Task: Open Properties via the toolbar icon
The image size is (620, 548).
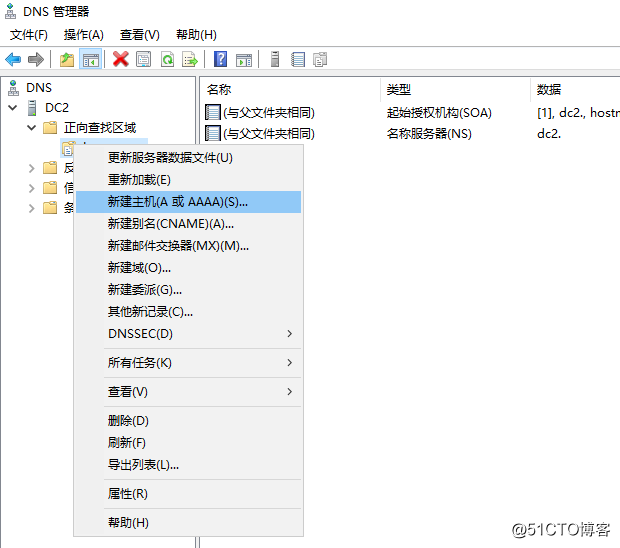Action: 144,60
